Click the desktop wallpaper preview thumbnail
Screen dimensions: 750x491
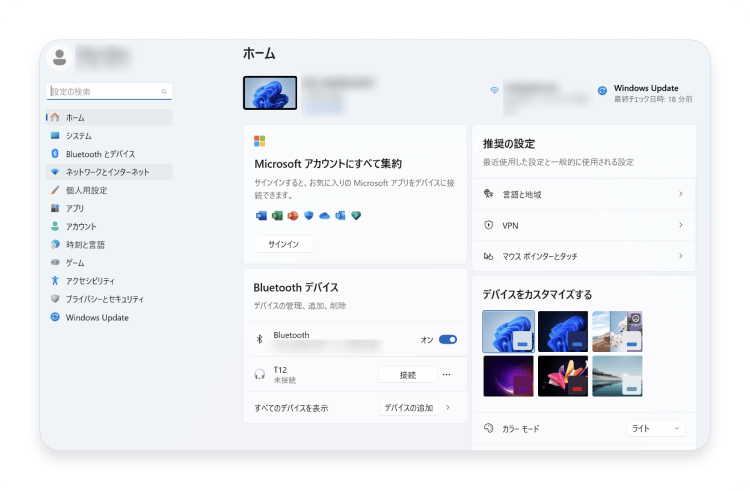(x=270, y=93)
